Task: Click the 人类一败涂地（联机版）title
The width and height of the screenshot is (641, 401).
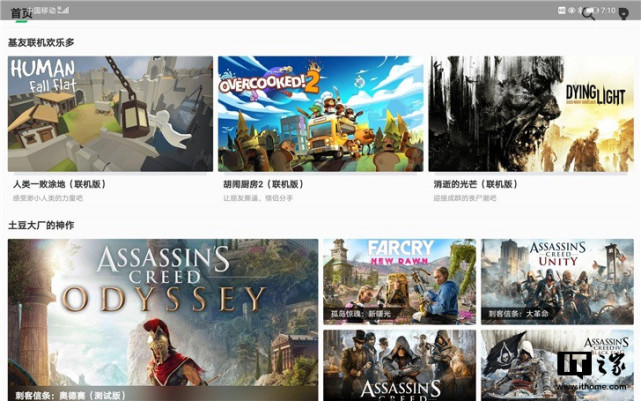Action: (x=59, y=184)
